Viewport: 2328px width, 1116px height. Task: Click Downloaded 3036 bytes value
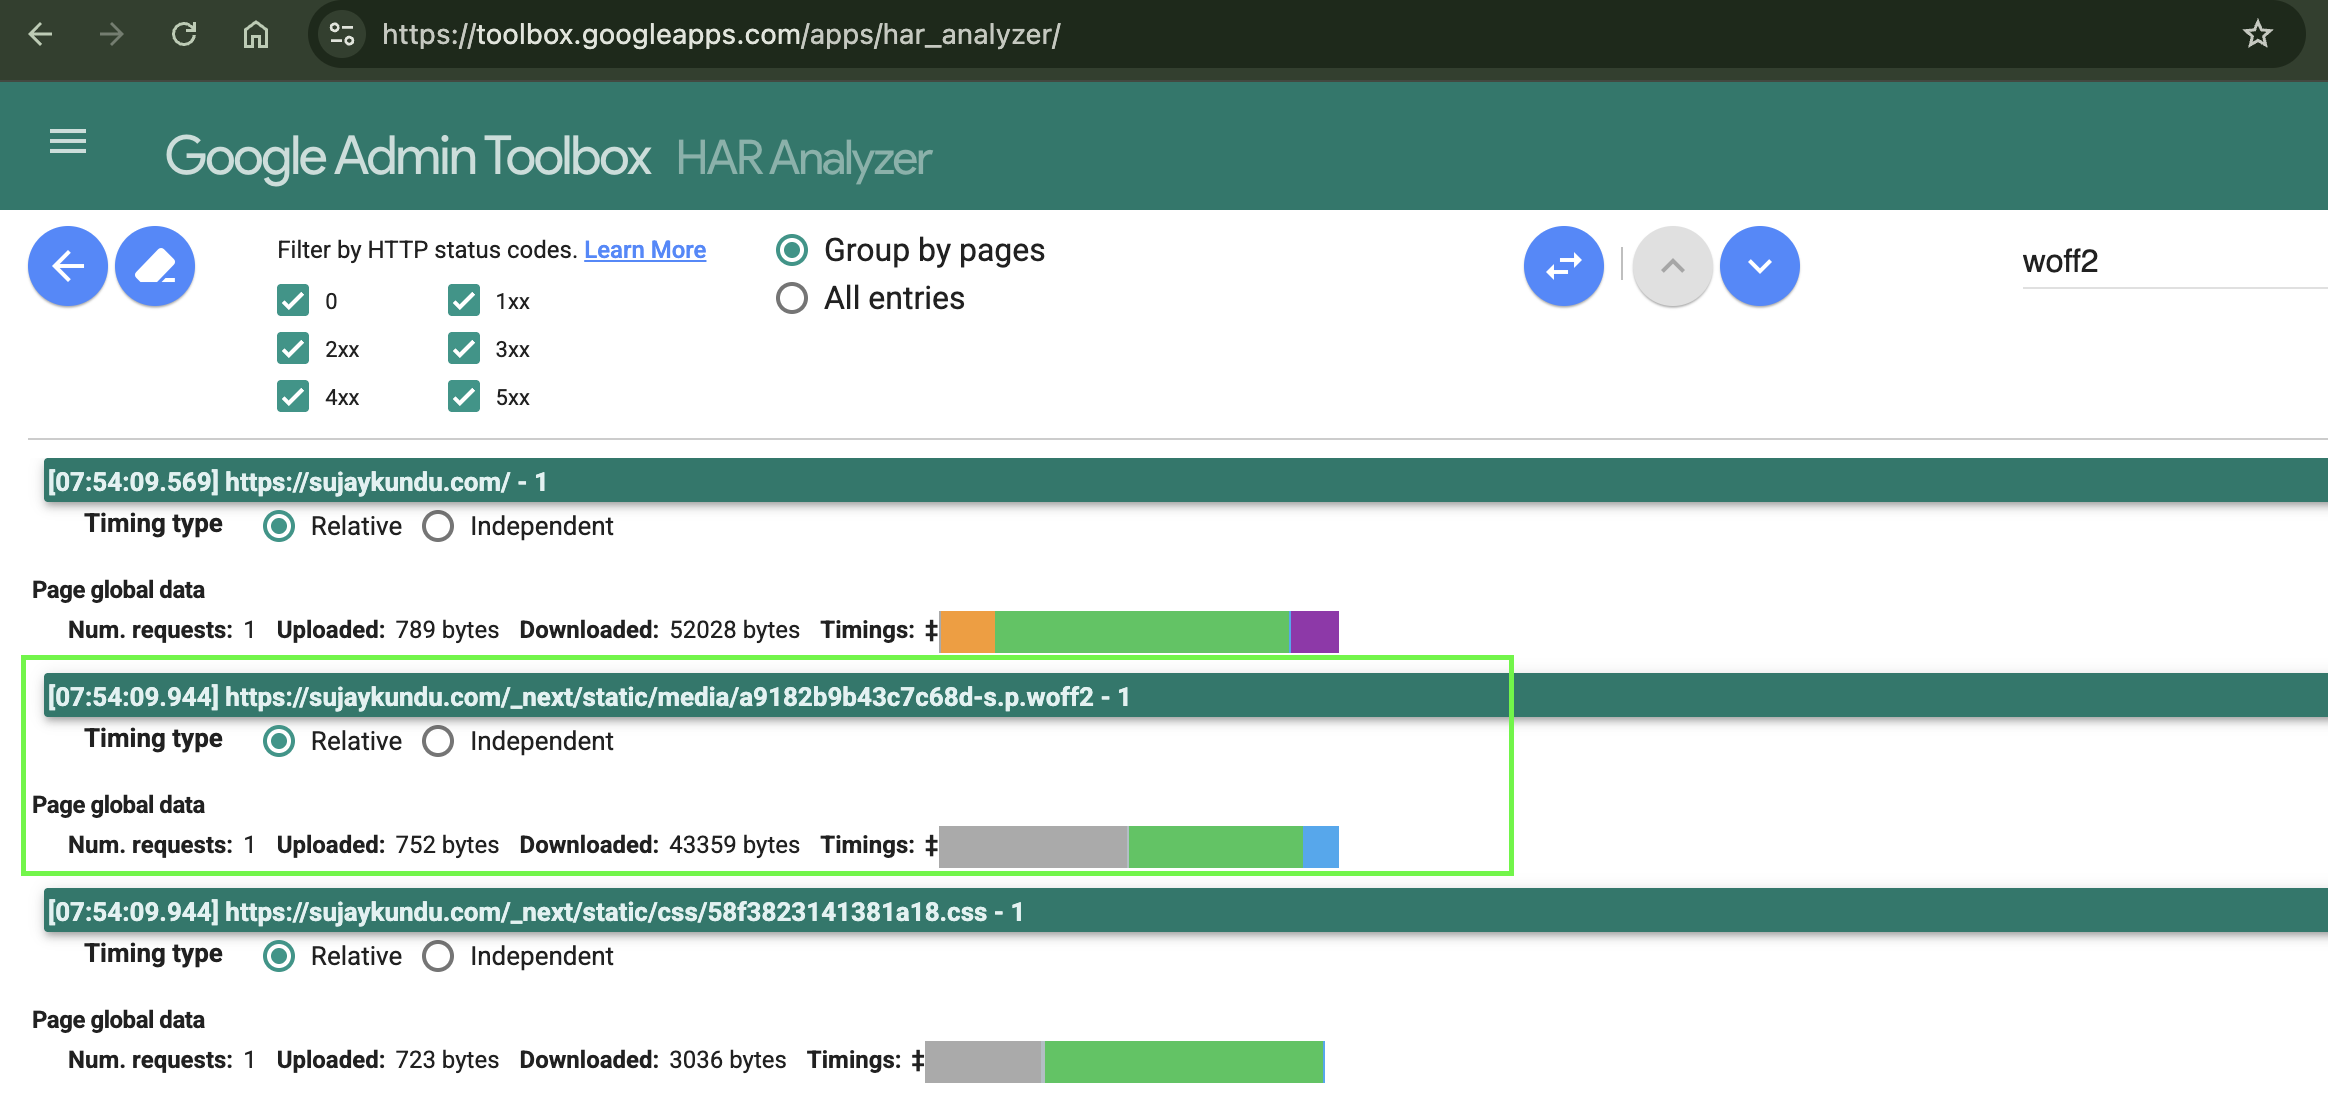(x=727, y=1060)
